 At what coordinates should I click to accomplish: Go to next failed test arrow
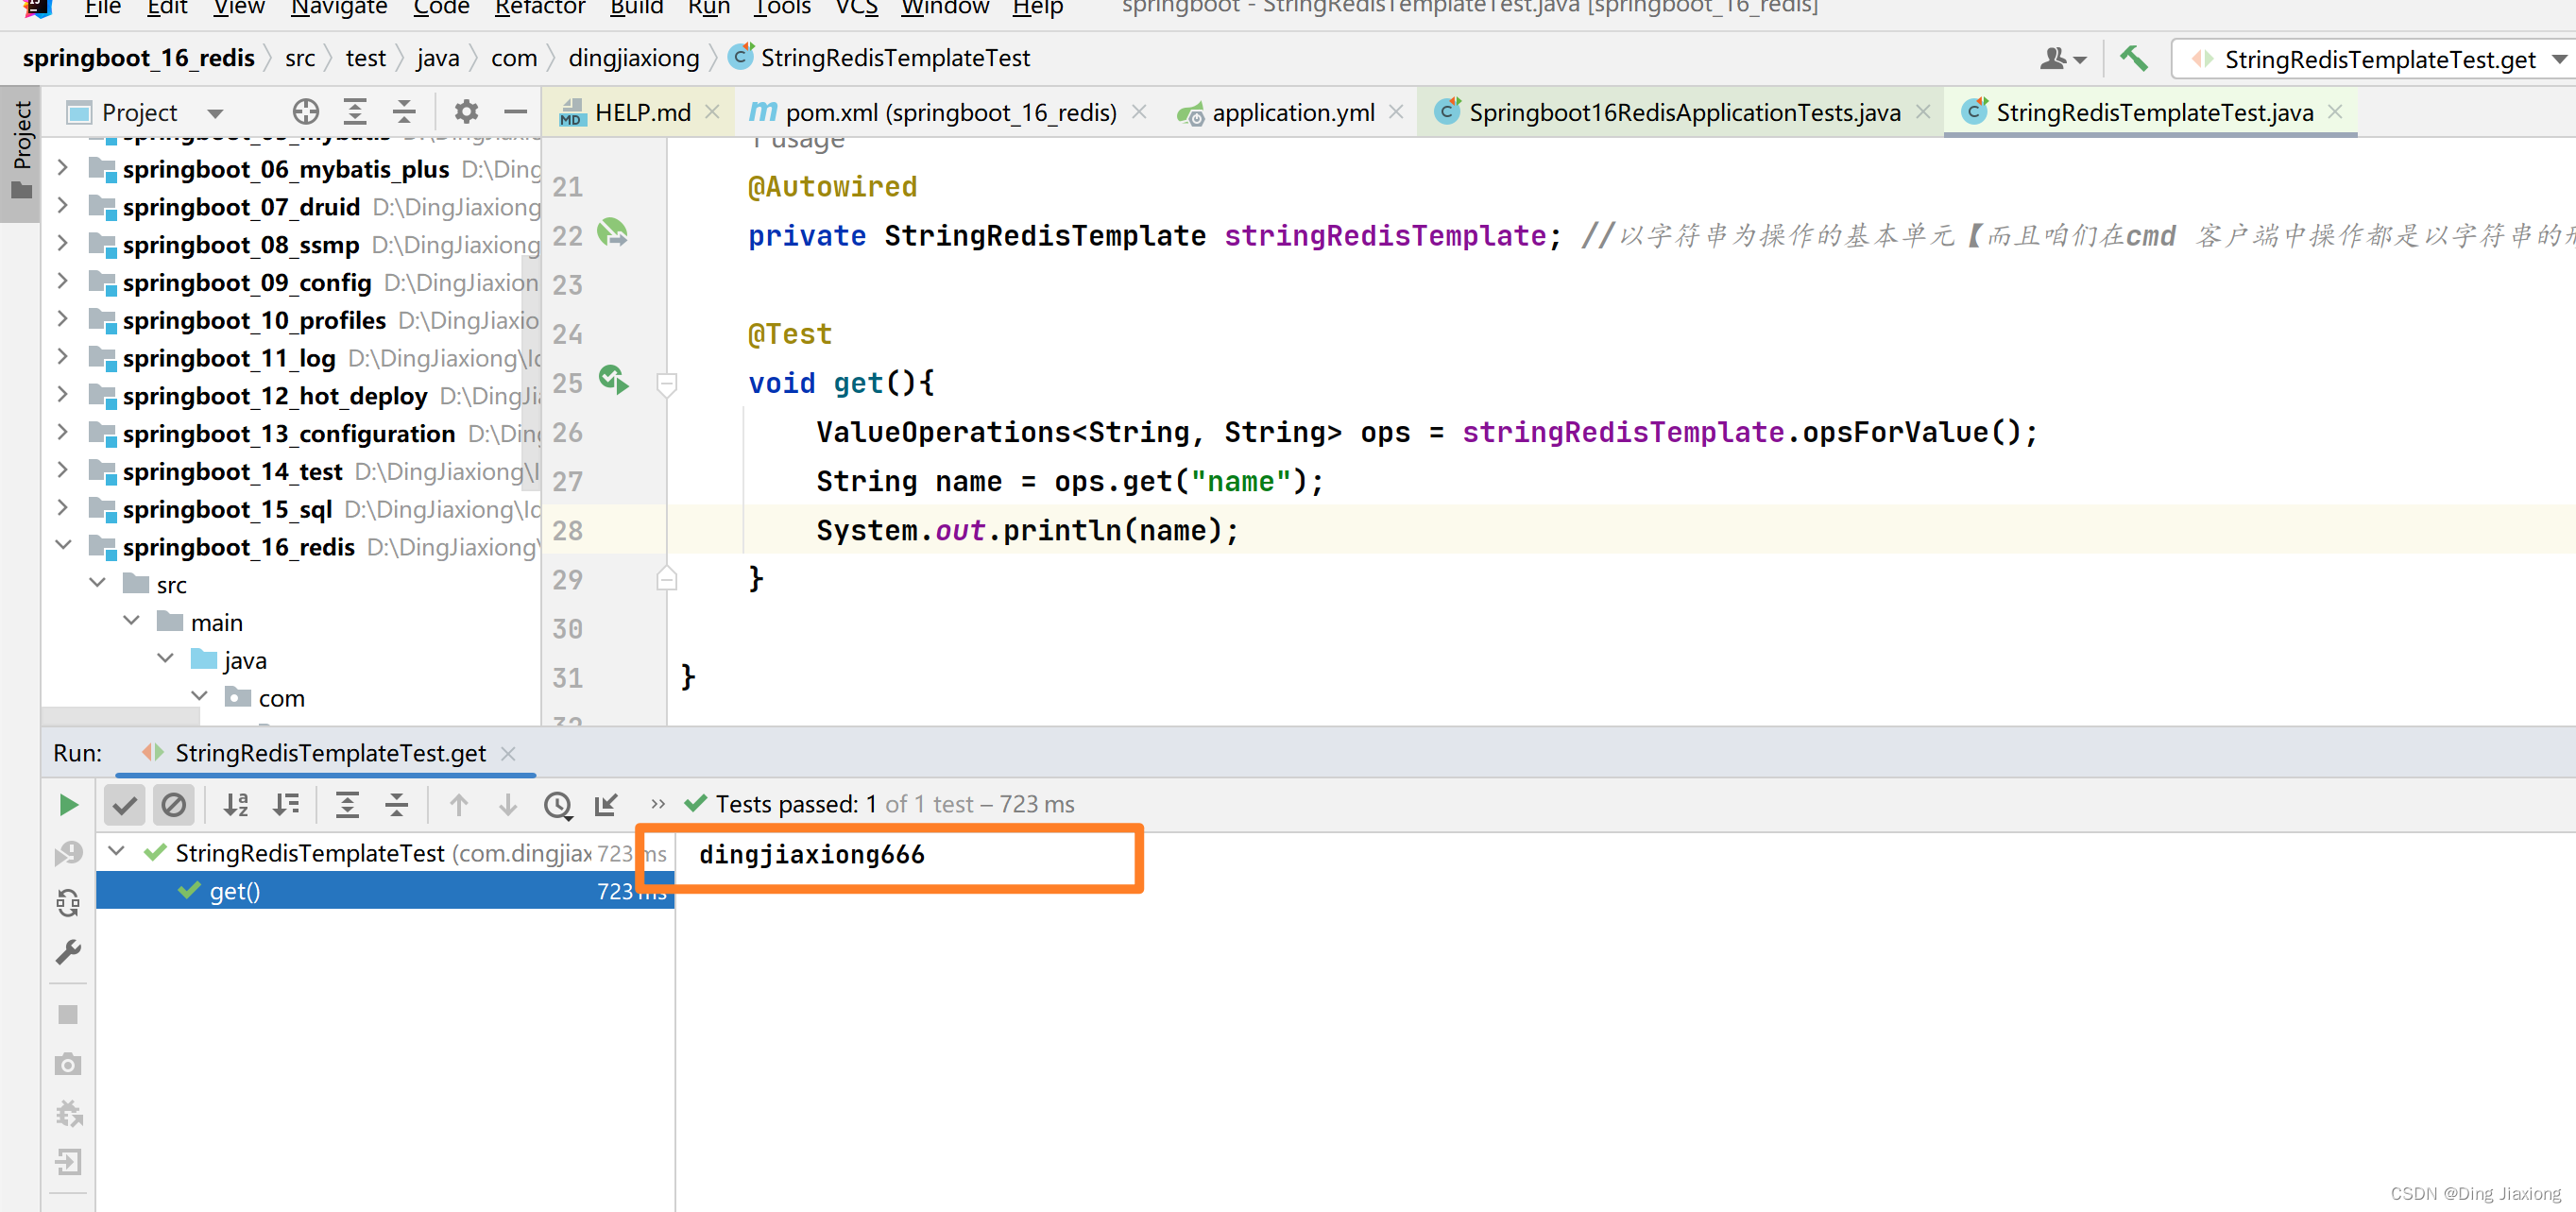508,804
